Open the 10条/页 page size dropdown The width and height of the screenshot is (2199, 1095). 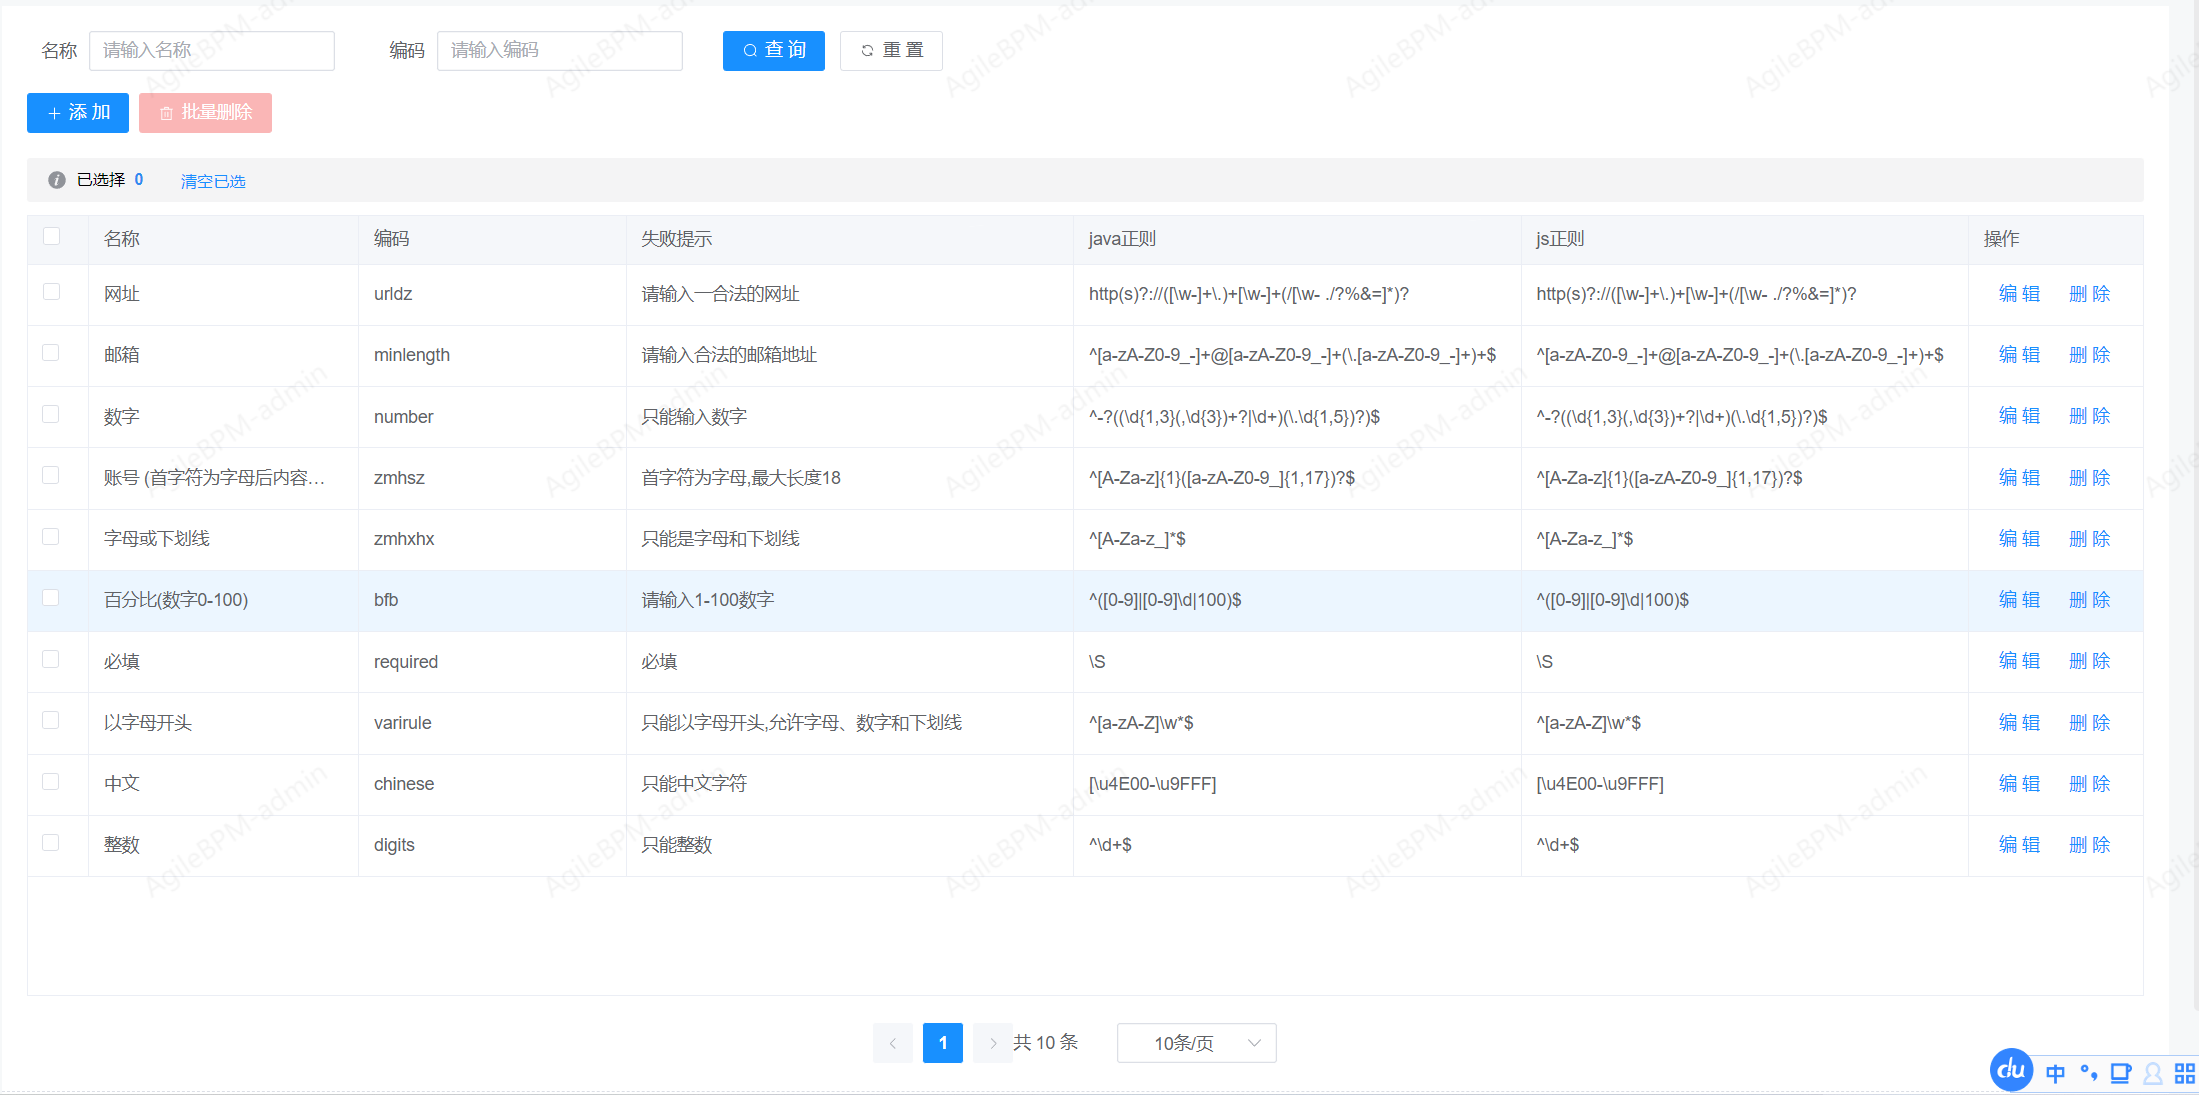[1196, 1043]
